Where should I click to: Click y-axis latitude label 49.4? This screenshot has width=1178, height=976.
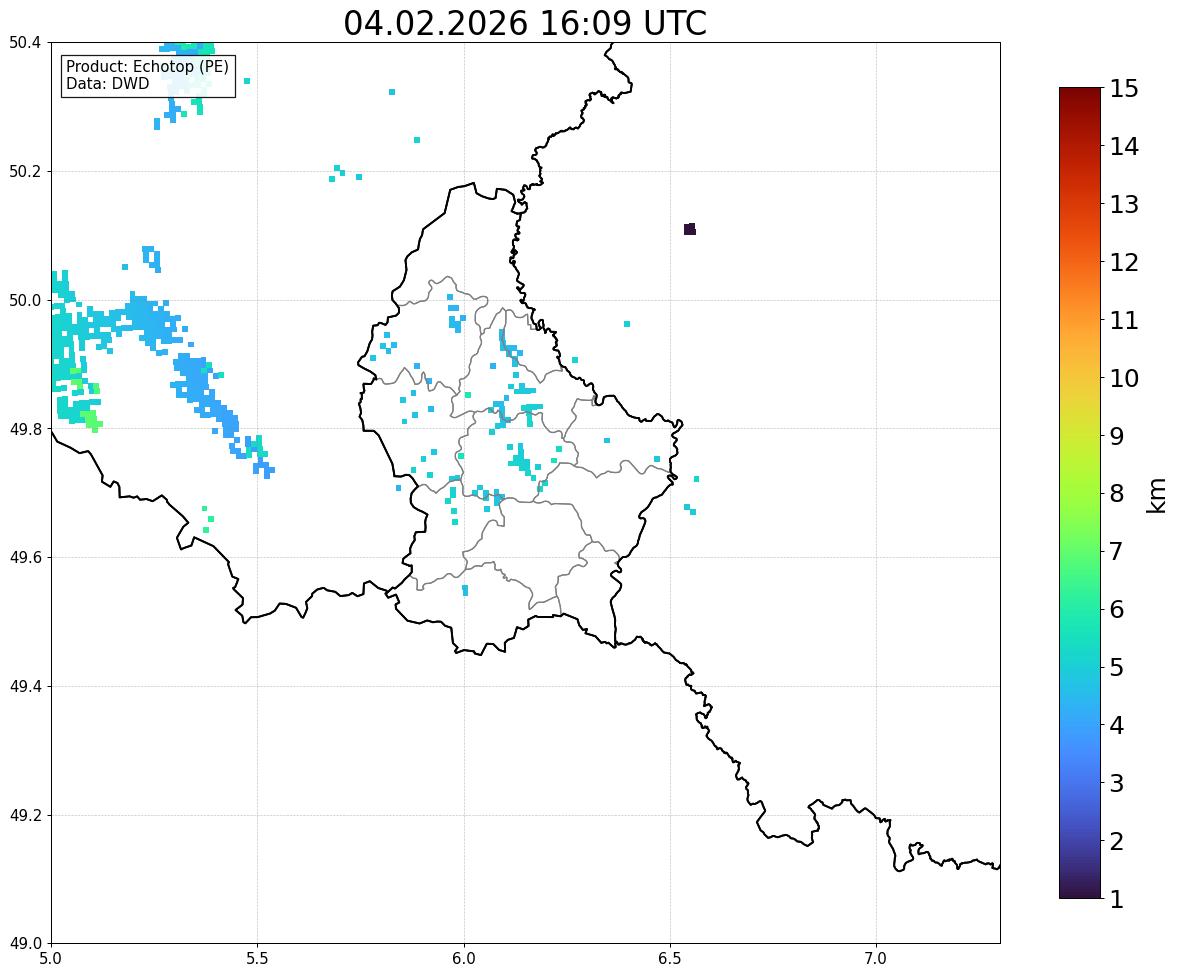click(x=24, y=687)
